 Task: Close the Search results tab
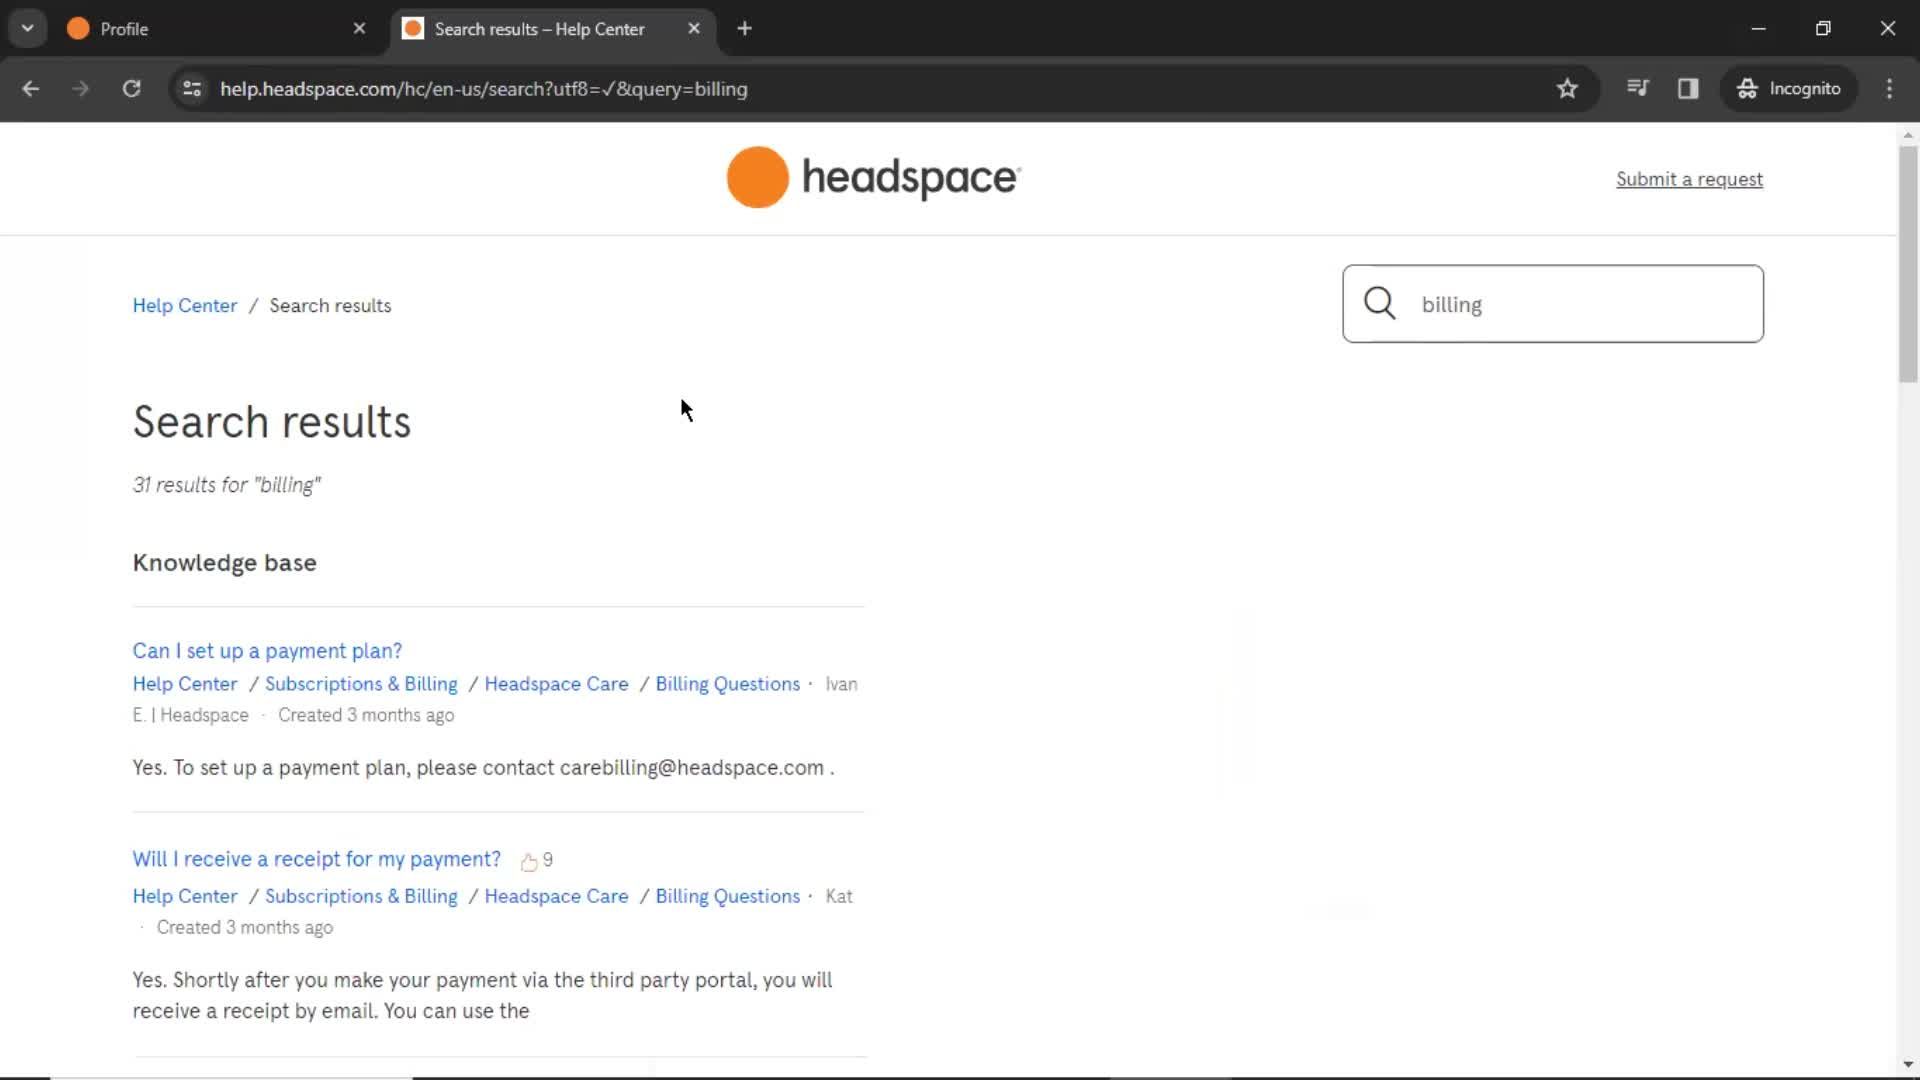pyautogui.click(x=694, y=29)
